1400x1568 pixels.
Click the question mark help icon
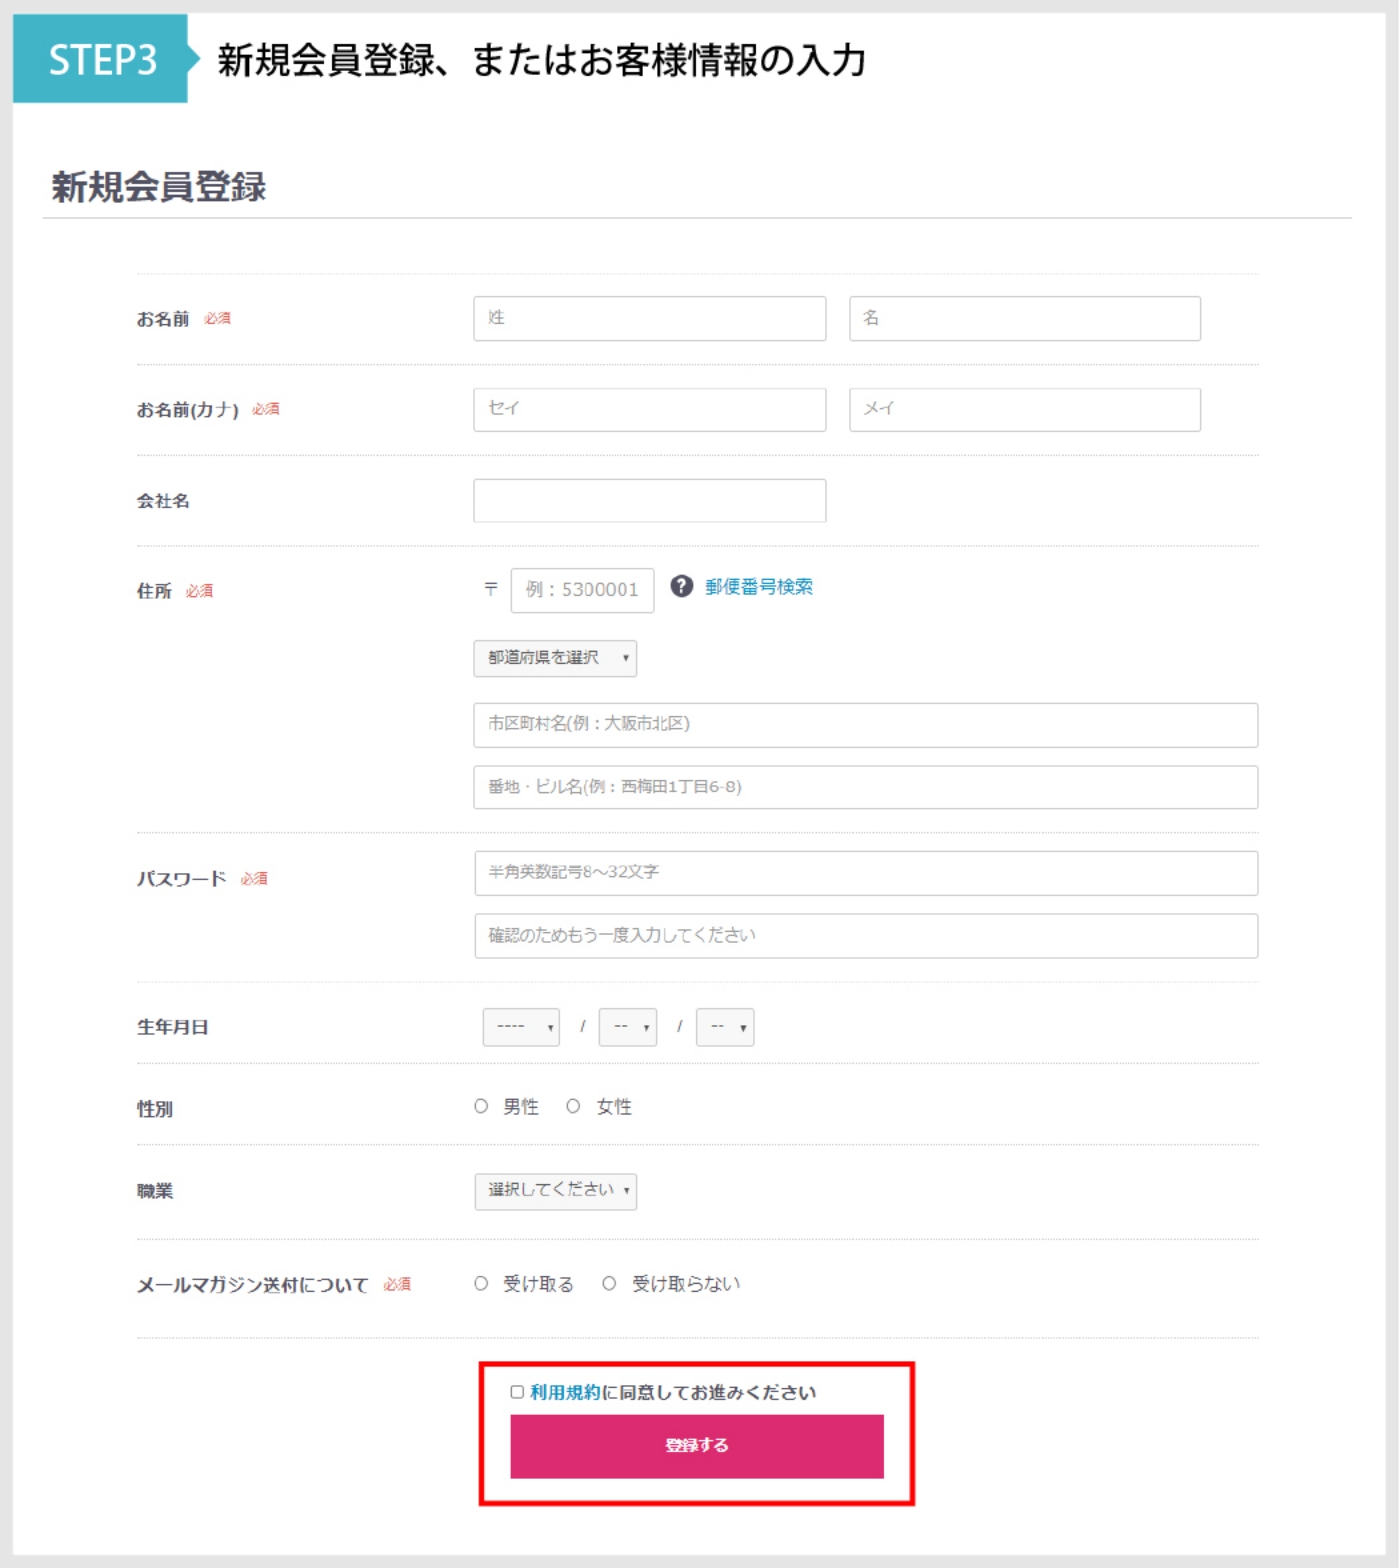click(x=681, y=587)
